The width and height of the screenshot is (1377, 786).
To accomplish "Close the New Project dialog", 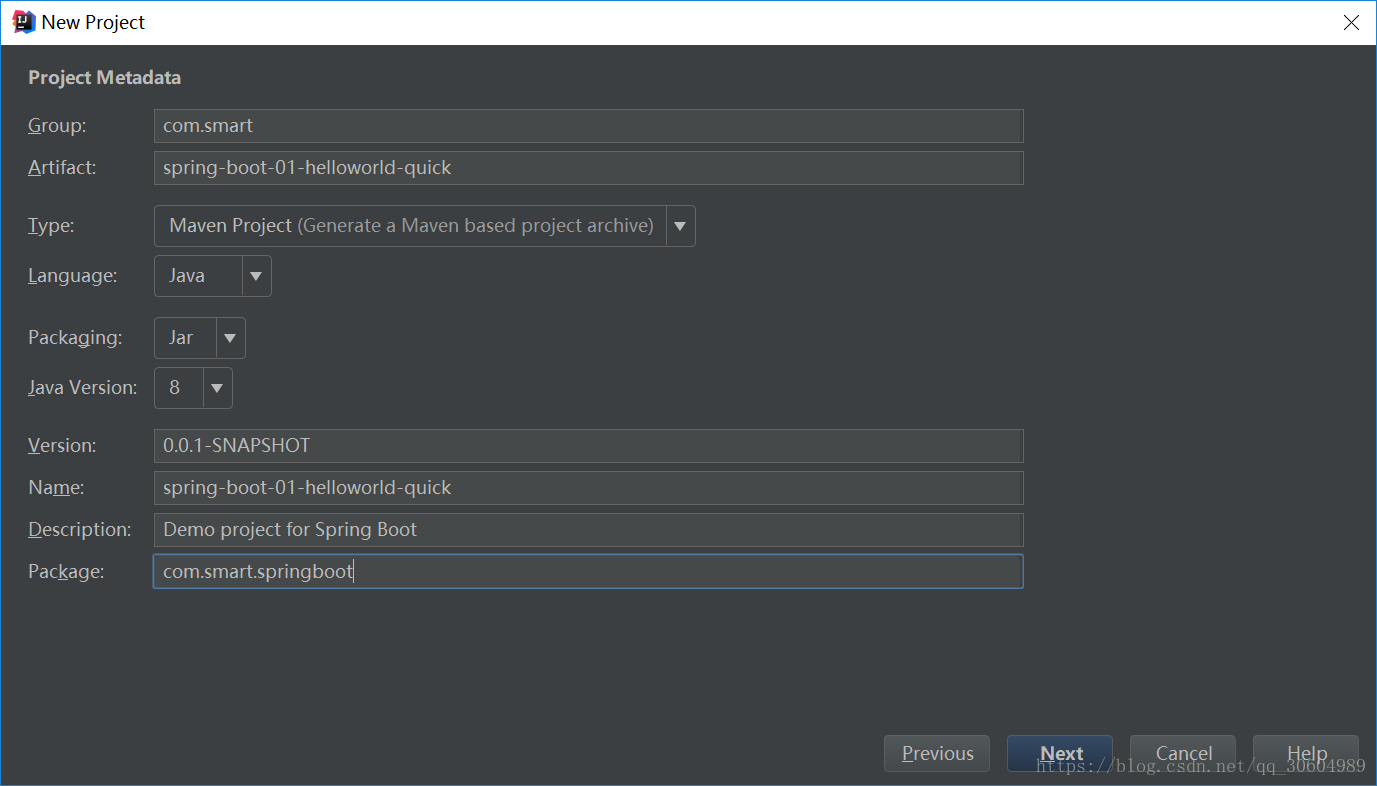I will [1351, 22].
